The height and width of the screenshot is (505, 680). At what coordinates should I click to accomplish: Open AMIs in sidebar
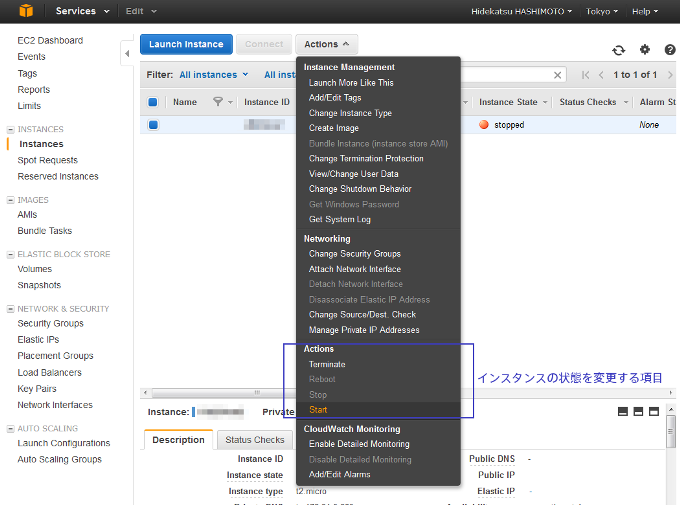coord(27,214)
